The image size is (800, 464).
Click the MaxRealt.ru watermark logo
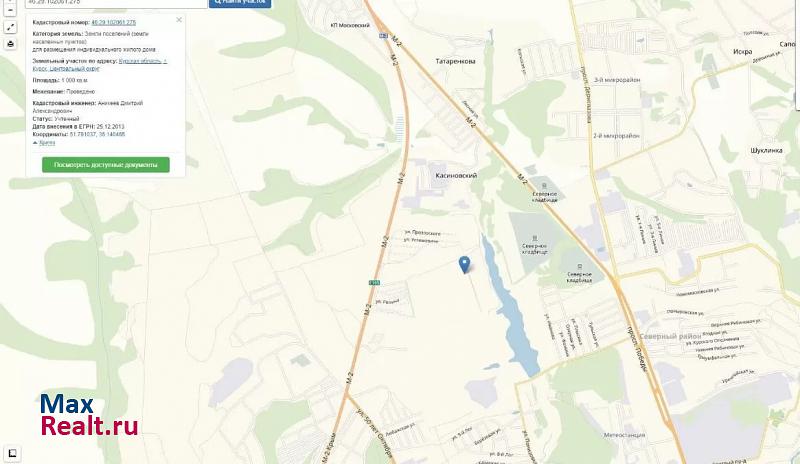pyautogui.click(x=89, y=415)
